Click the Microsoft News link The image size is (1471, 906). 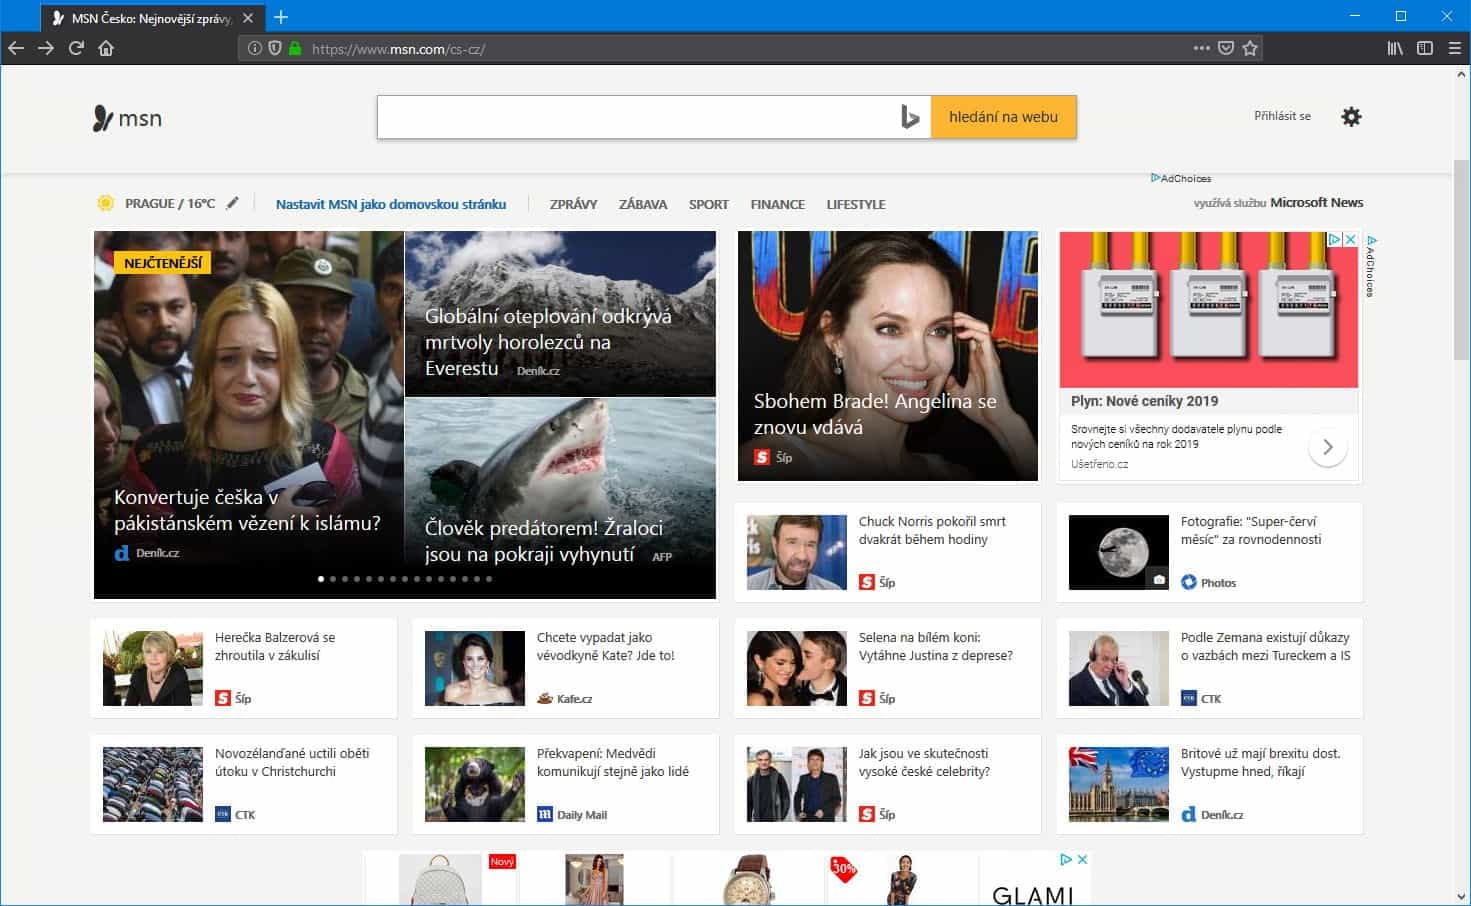point(1316,202)
